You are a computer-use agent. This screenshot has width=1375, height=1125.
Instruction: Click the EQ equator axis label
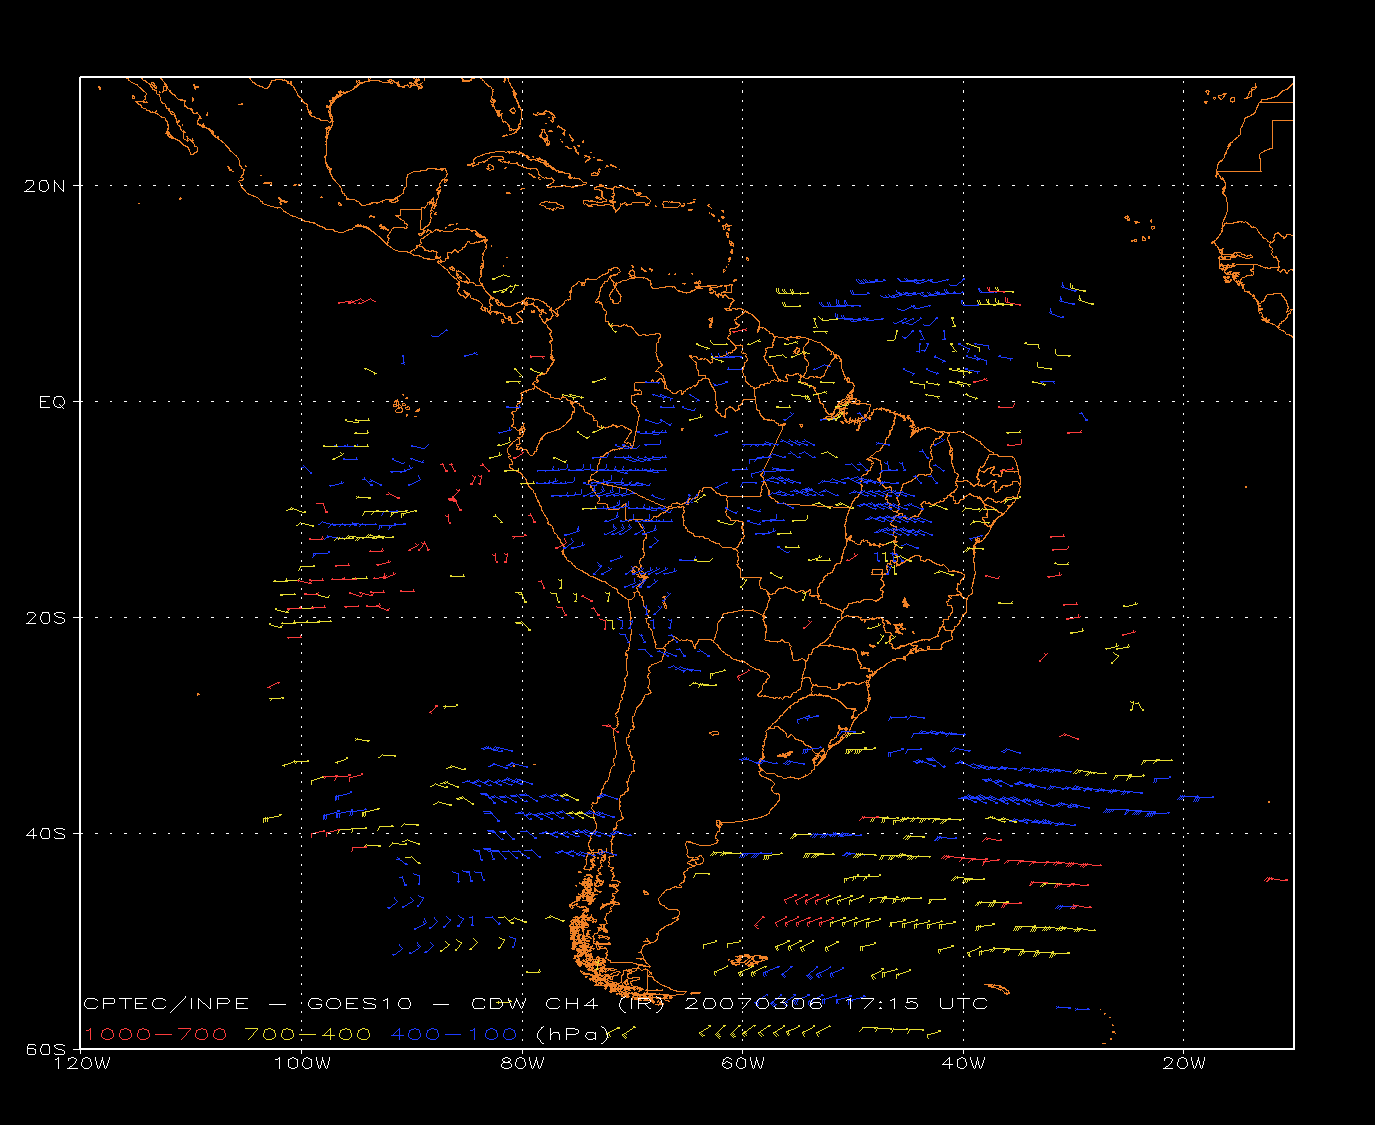52,401
